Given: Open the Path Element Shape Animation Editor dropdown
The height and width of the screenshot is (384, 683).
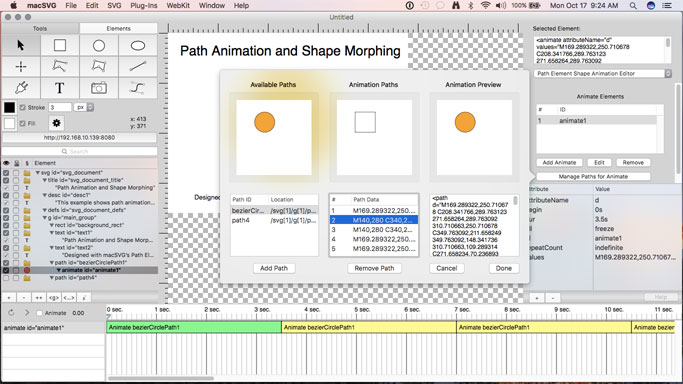Looking at the screenshot, I should (x=602, y=74).
